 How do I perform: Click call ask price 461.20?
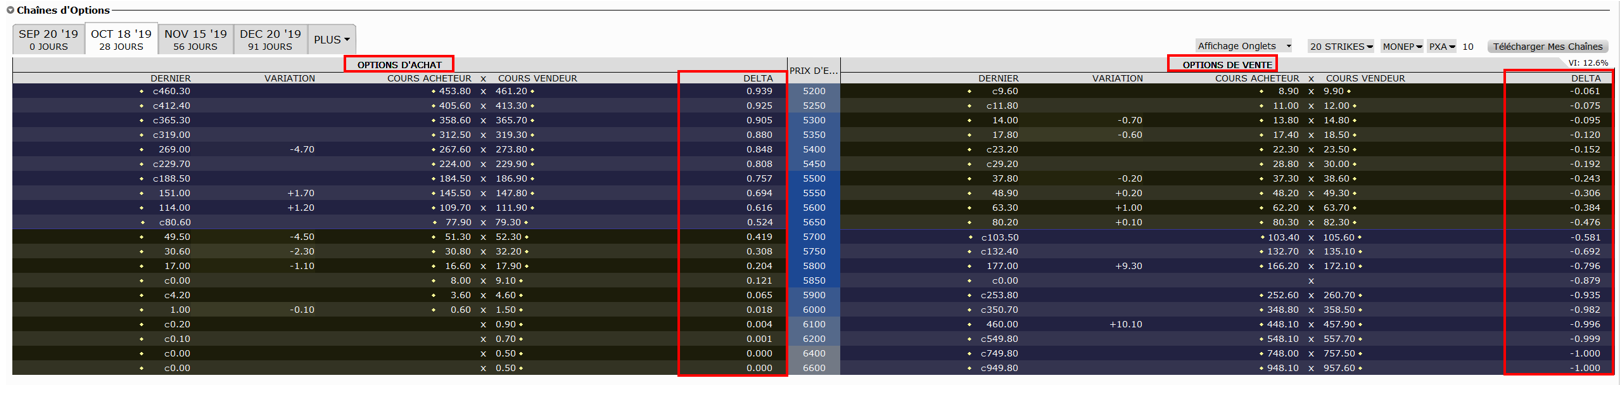pyautogui.click(x=511, y=91)
